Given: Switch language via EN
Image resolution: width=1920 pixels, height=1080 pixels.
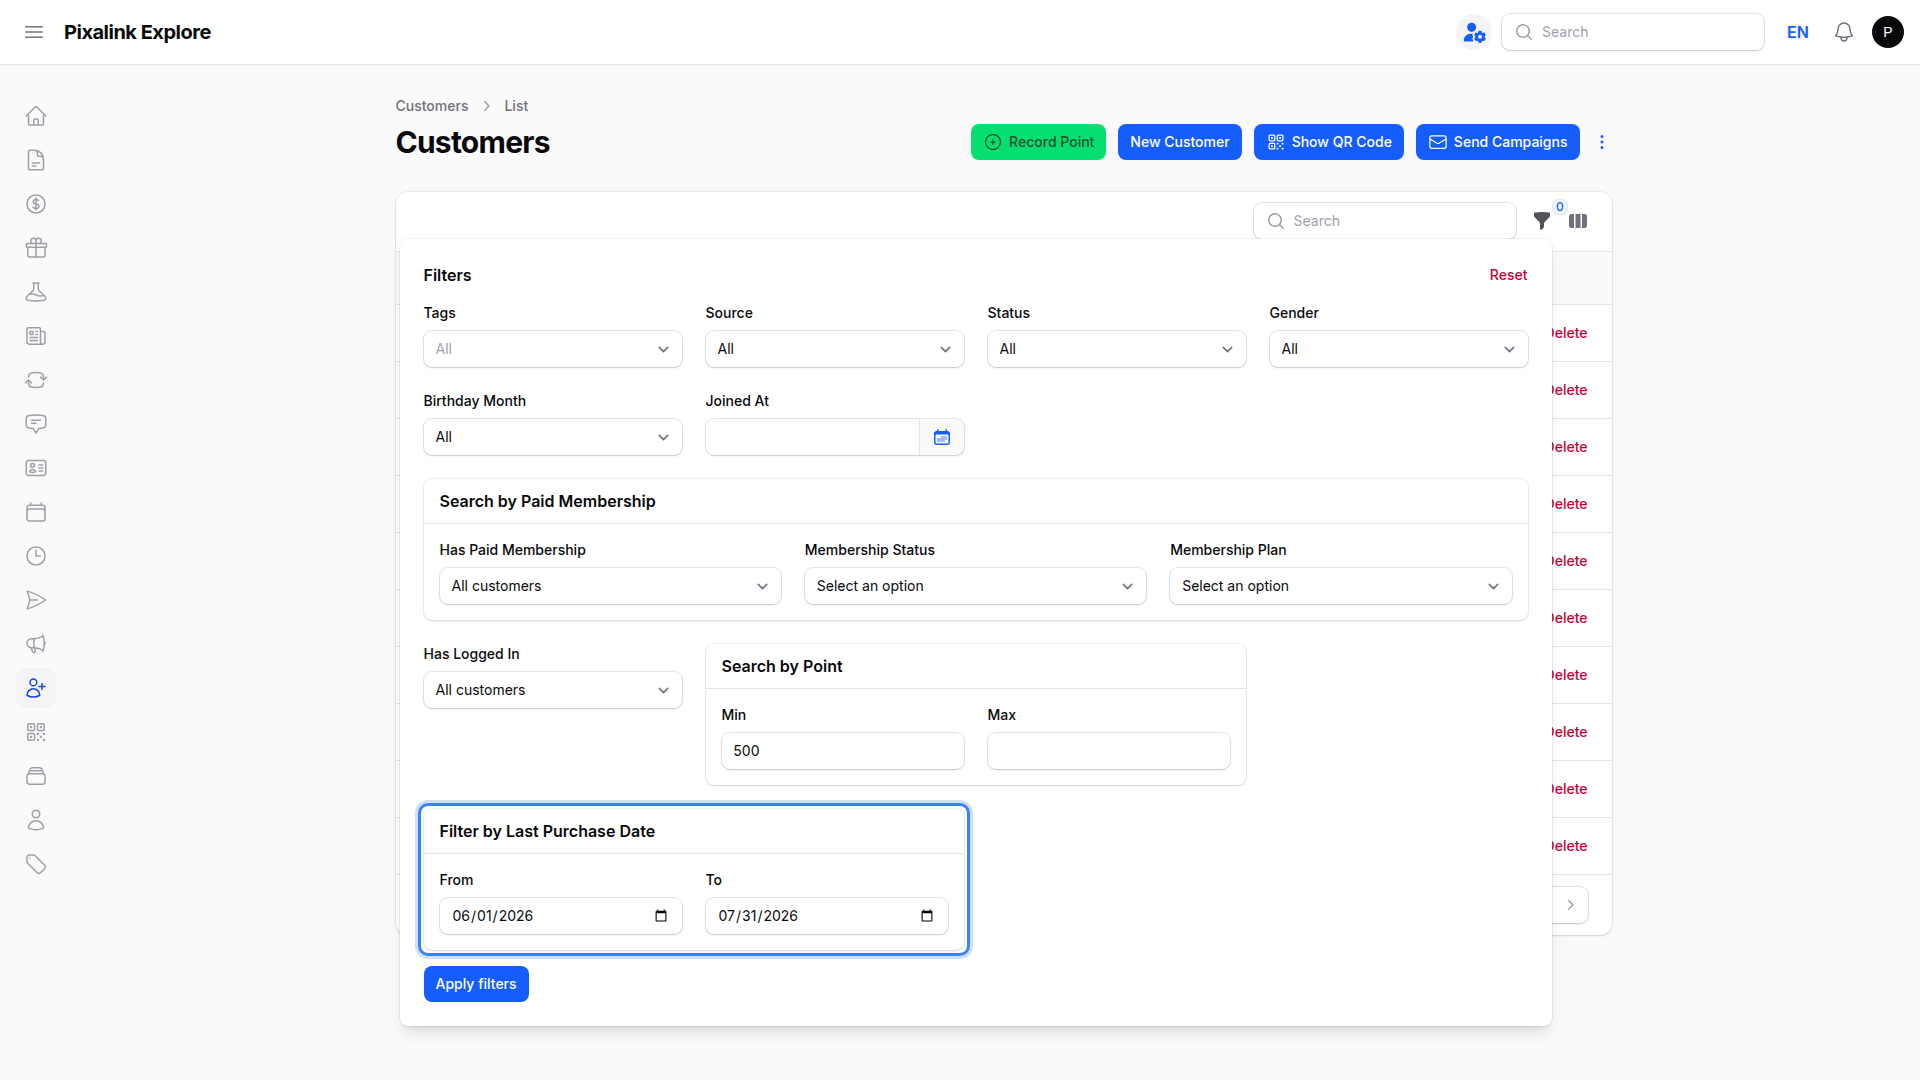Looking at the screenshot, I should click(x=1798, y=32).
